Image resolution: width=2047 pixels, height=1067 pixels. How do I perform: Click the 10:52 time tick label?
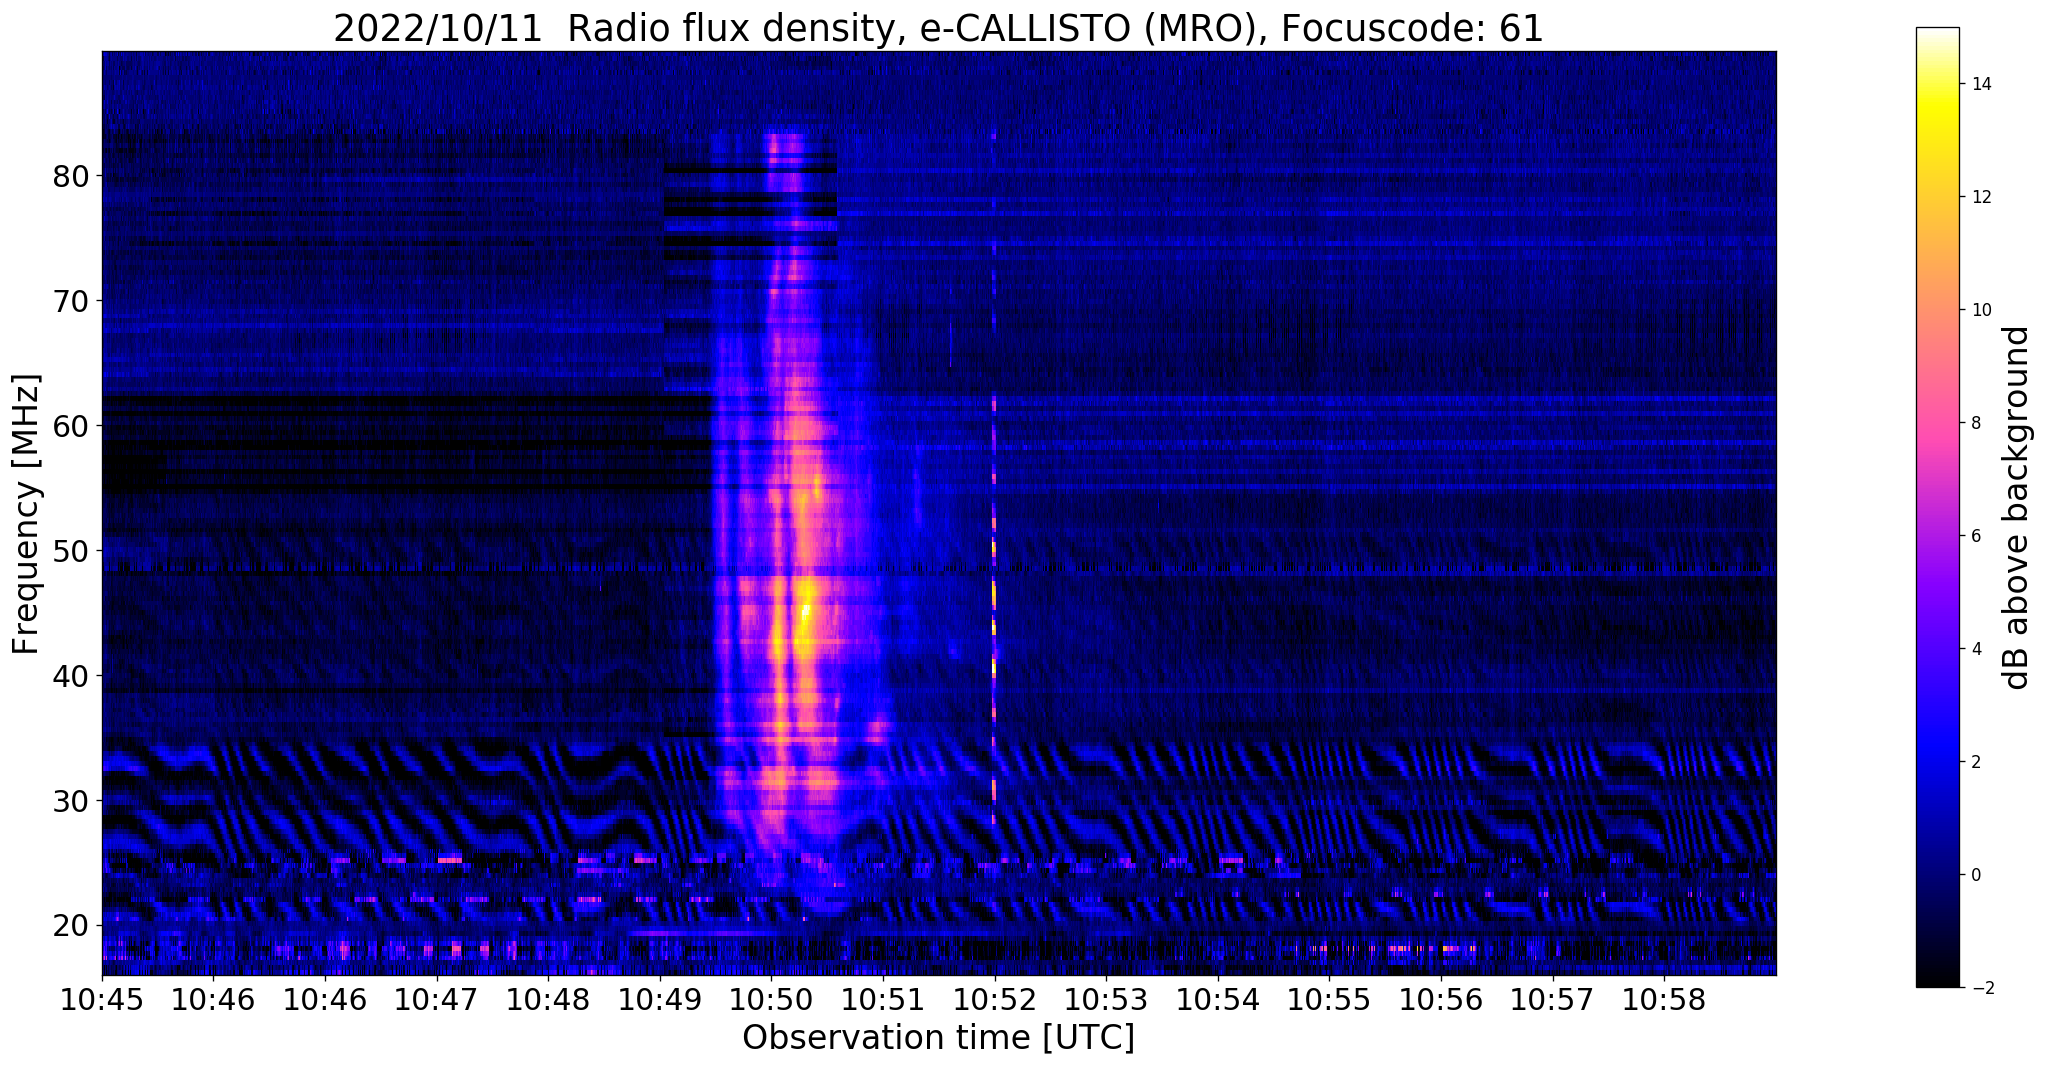point(994,999)
